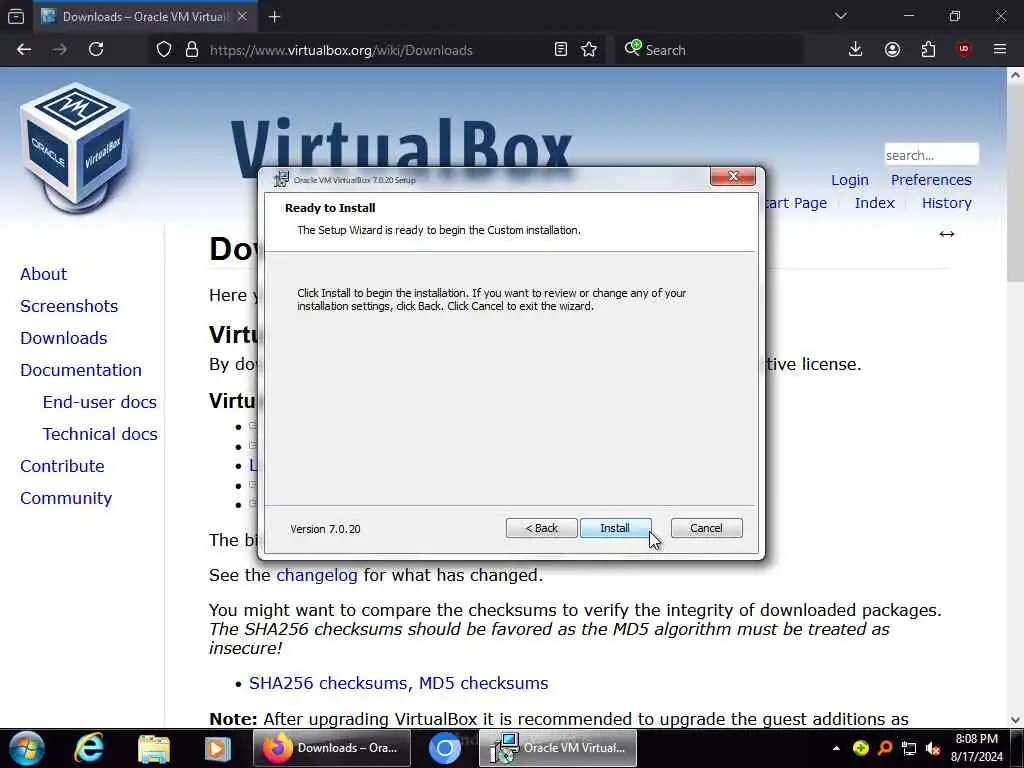Viewport: 1024px width, 768px height.
Task: Click the VirtualBox Setup dialog title icon
Action: [x=281, y=179]
